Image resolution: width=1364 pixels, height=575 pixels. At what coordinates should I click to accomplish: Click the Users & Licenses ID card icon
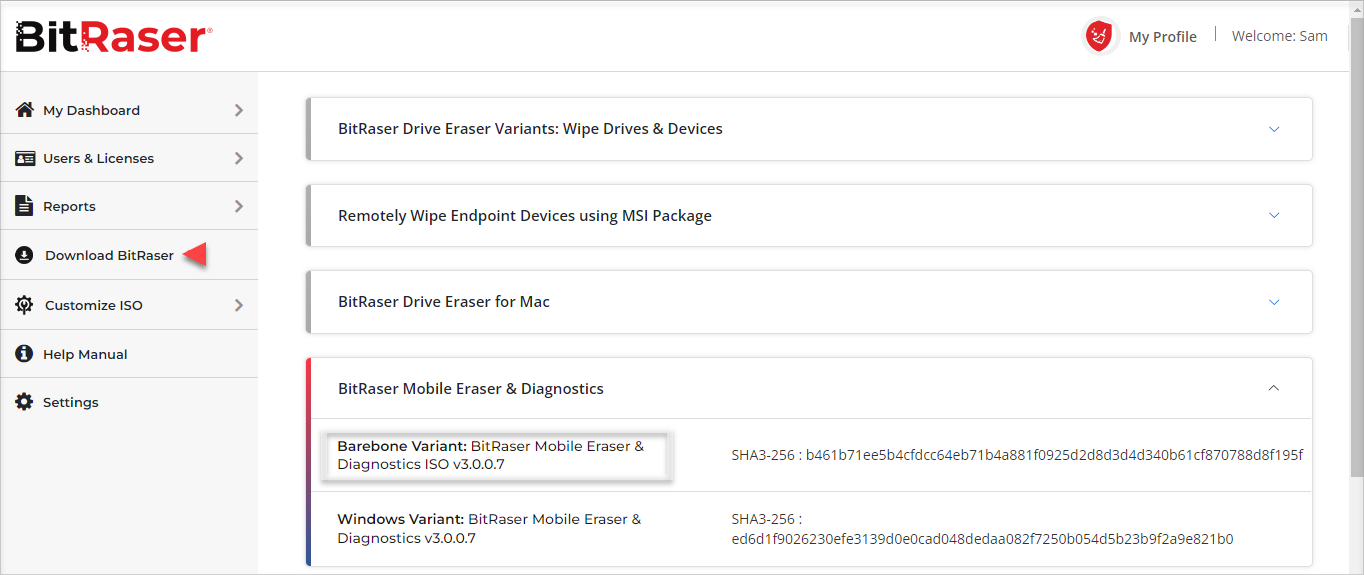tap(25, 158)
